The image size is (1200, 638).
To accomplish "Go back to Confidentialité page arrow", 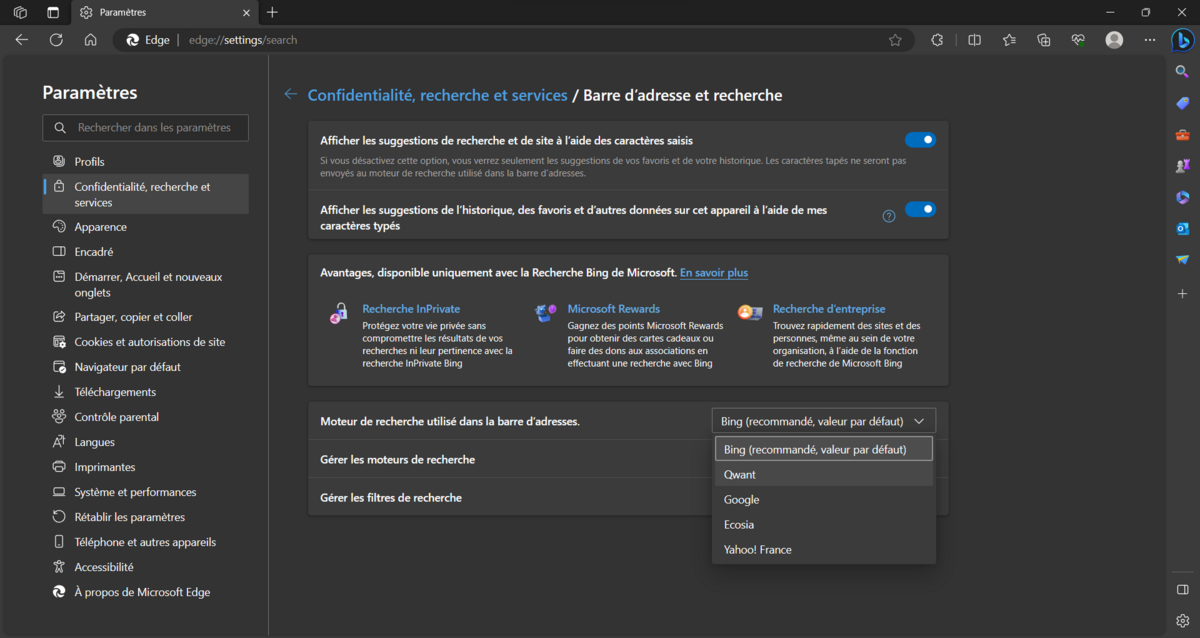I will 290,94.
